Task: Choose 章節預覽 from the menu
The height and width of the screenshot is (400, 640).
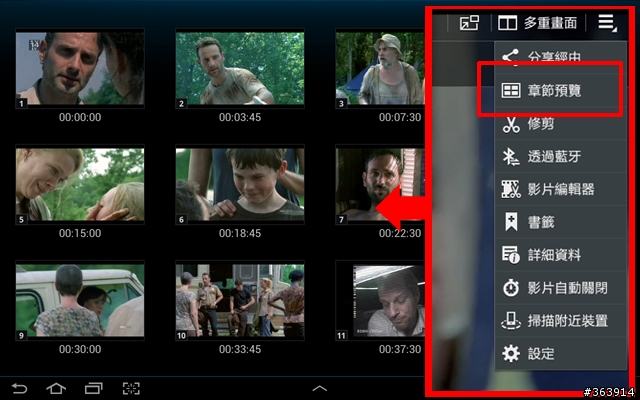Action: [560, 91]
